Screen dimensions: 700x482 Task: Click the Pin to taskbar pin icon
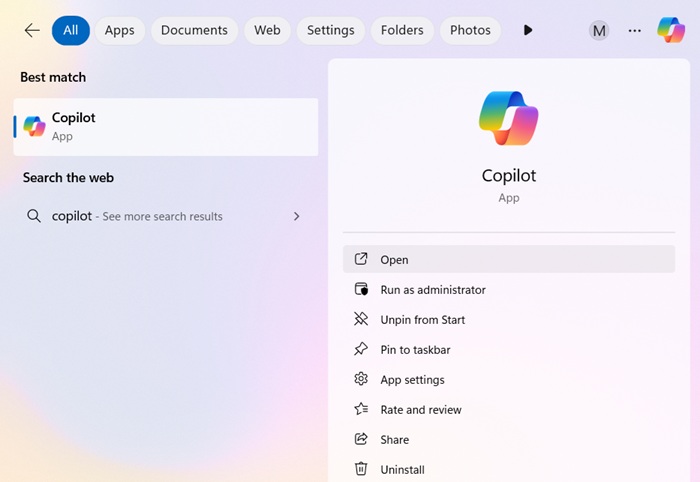coord(361,349)
